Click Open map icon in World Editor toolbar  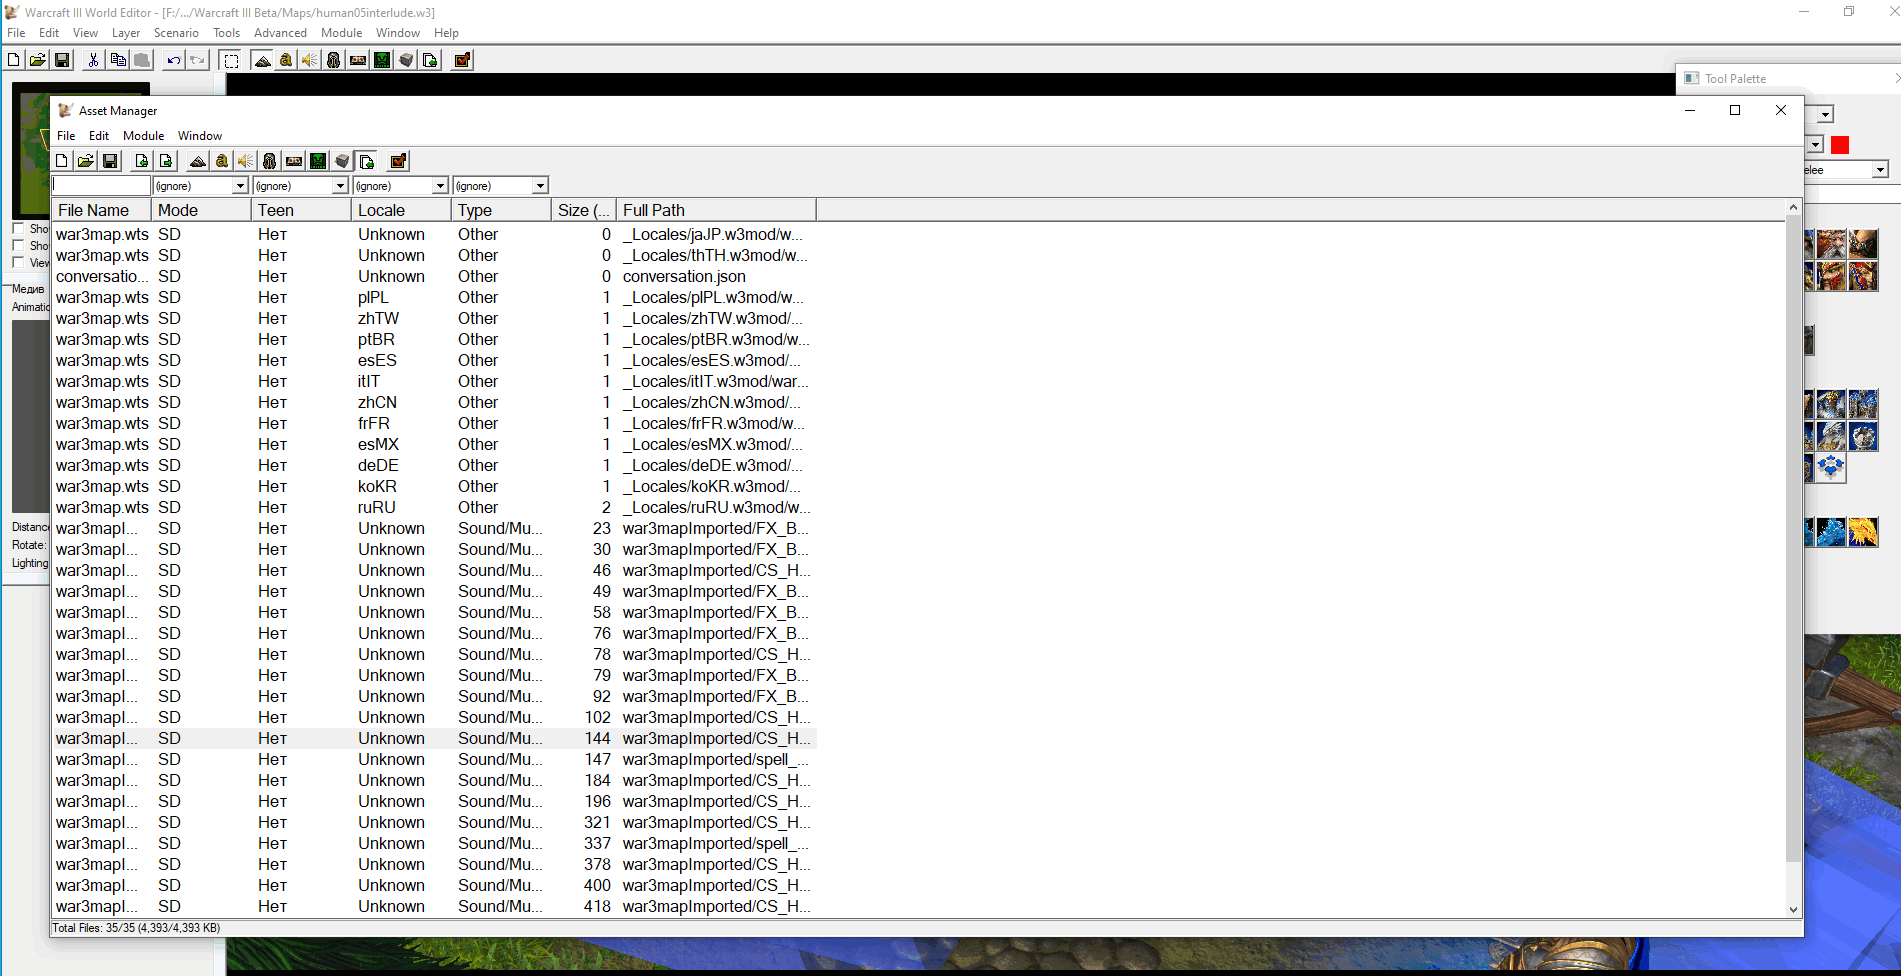coord(38,60)
